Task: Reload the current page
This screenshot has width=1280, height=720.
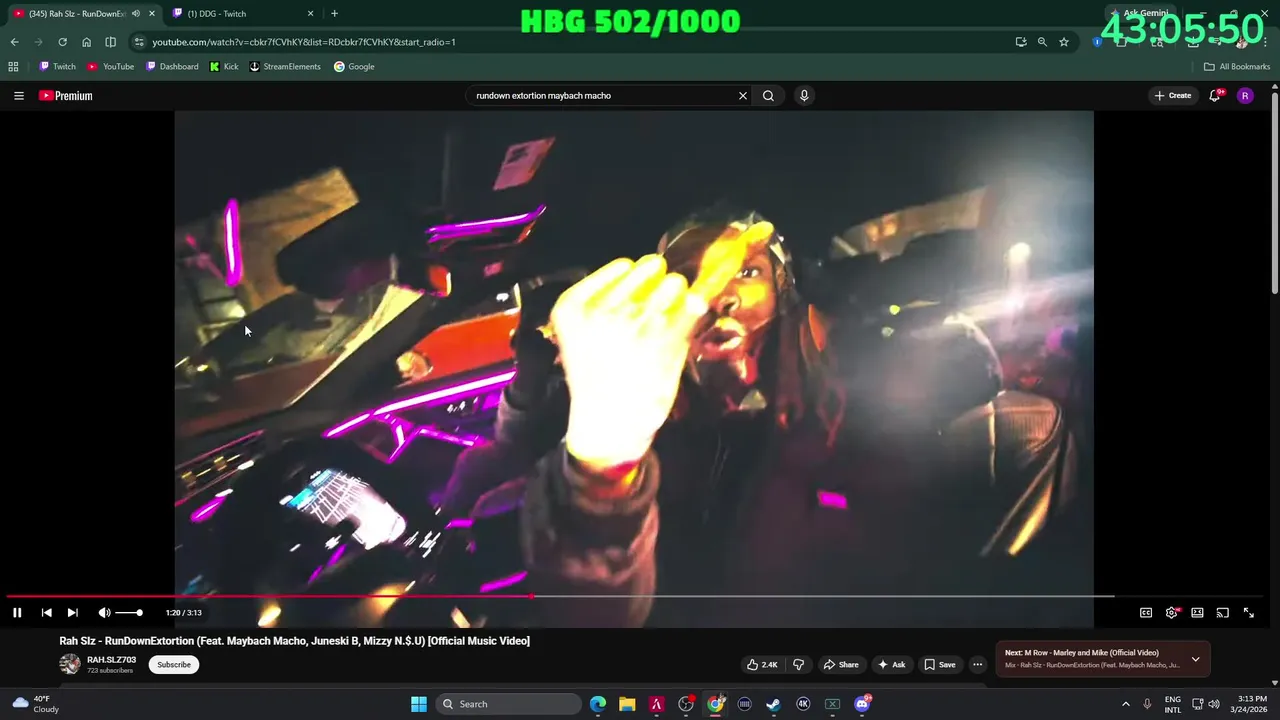Action: (62, 42)
